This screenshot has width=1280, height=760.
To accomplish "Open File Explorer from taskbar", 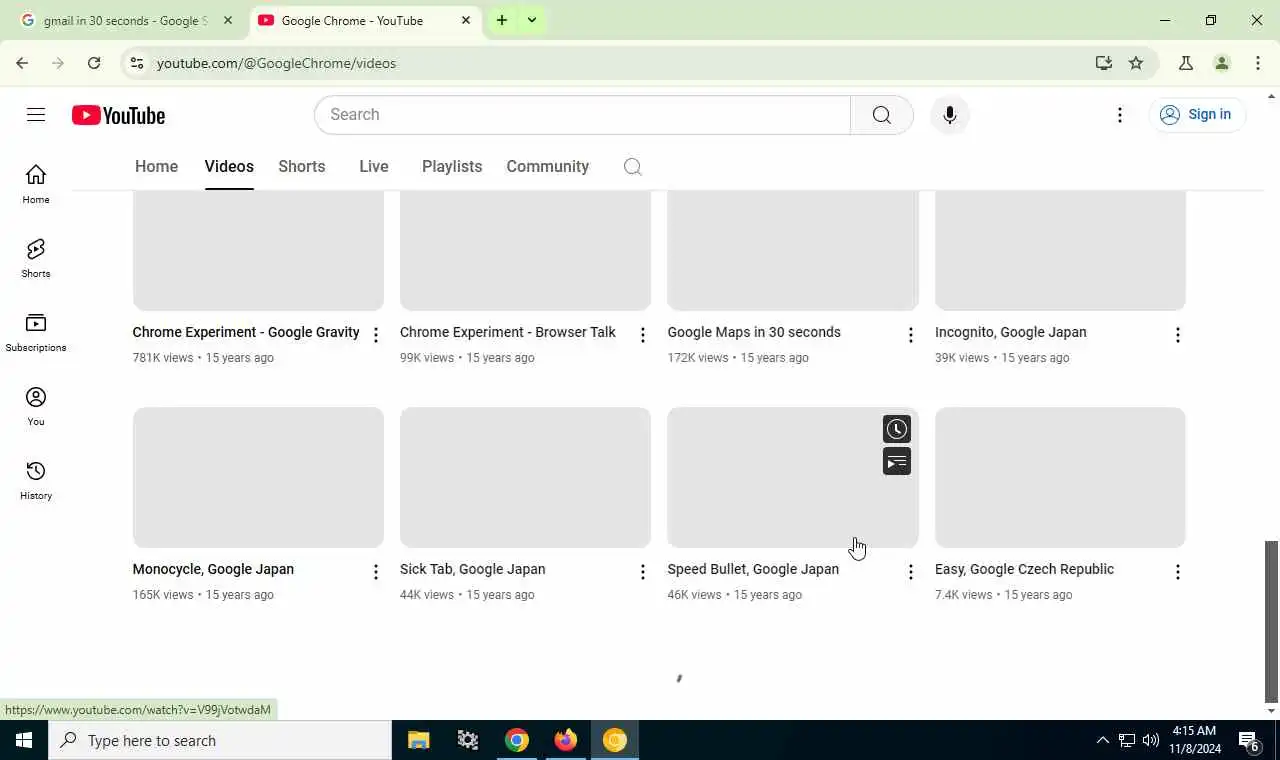I will 419,740.
